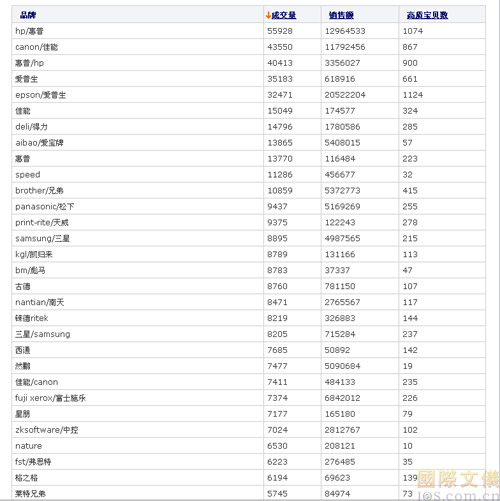This screenshot has width=500, height=501.
Task: Click the 7685 volume value
Action: coord(277,350)
